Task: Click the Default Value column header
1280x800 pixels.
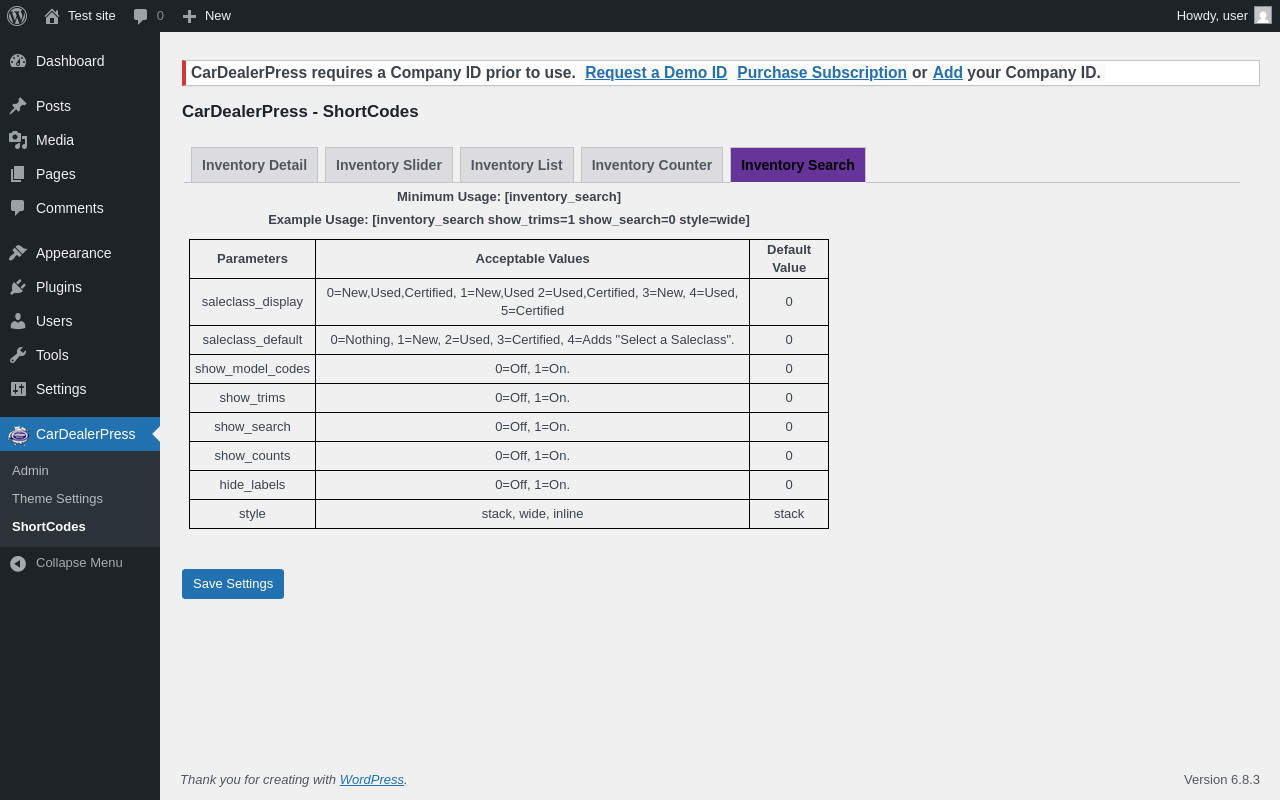Action: (789, 259)
